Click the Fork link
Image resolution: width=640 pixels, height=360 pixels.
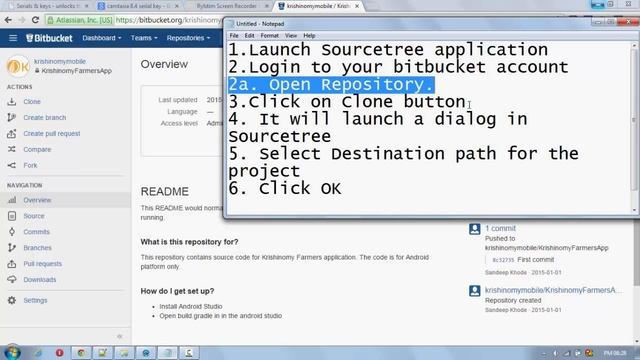[x=30, y=165]
